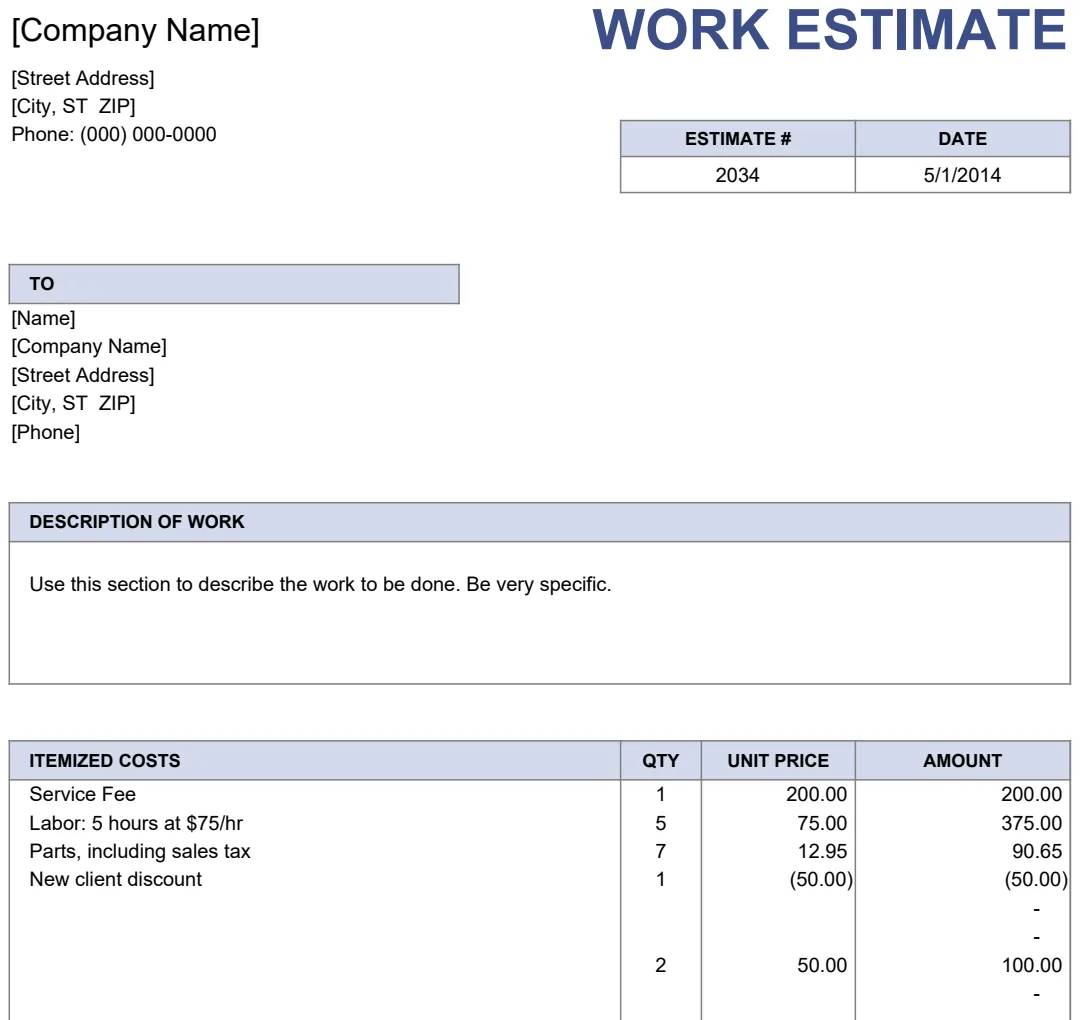The width and height of the screenshot is (1080, 1020).
Task: Select the date cell 5/1/2014
Action: point(962,175)
